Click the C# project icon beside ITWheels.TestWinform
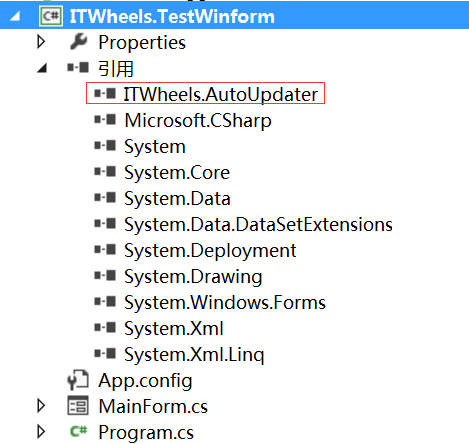The image size is (469, 444). (51, 16)
